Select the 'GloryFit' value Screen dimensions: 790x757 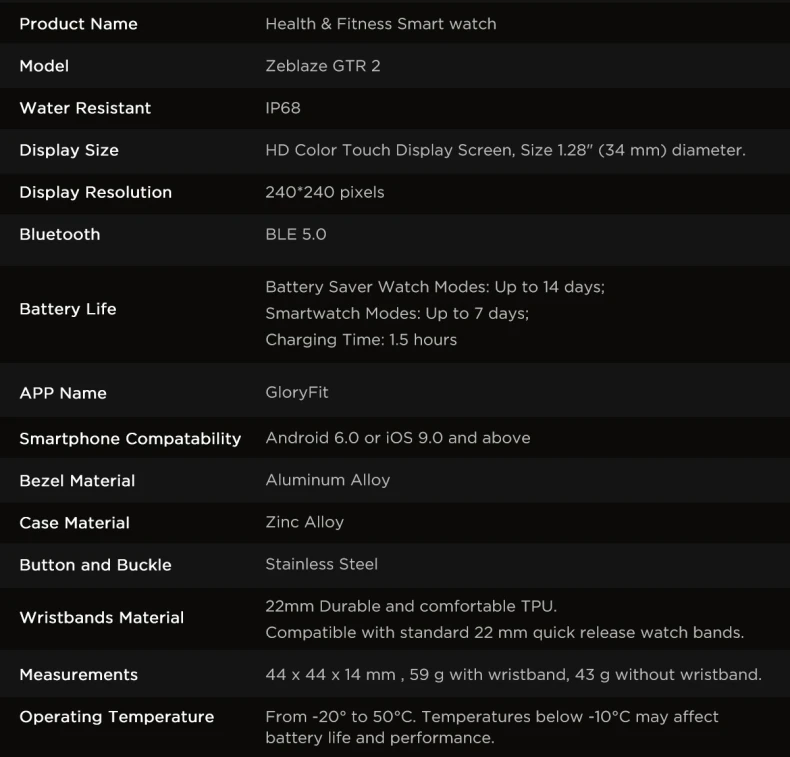pos(297,392)
